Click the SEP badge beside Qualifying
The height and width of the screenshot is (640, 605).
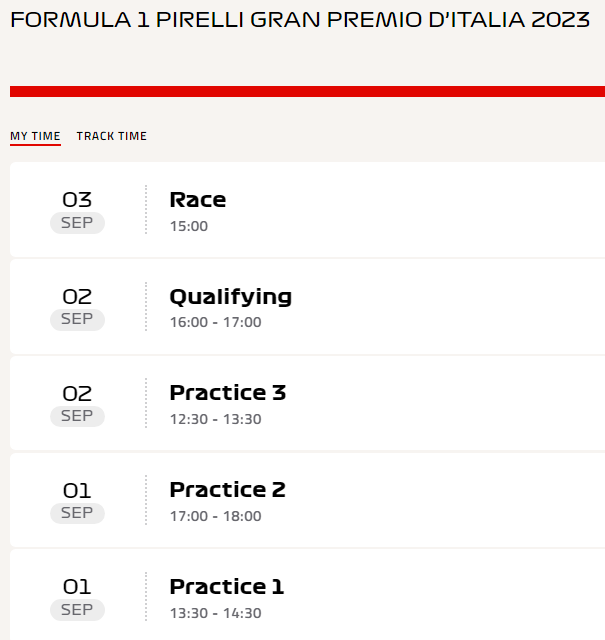tap(77, 320)
